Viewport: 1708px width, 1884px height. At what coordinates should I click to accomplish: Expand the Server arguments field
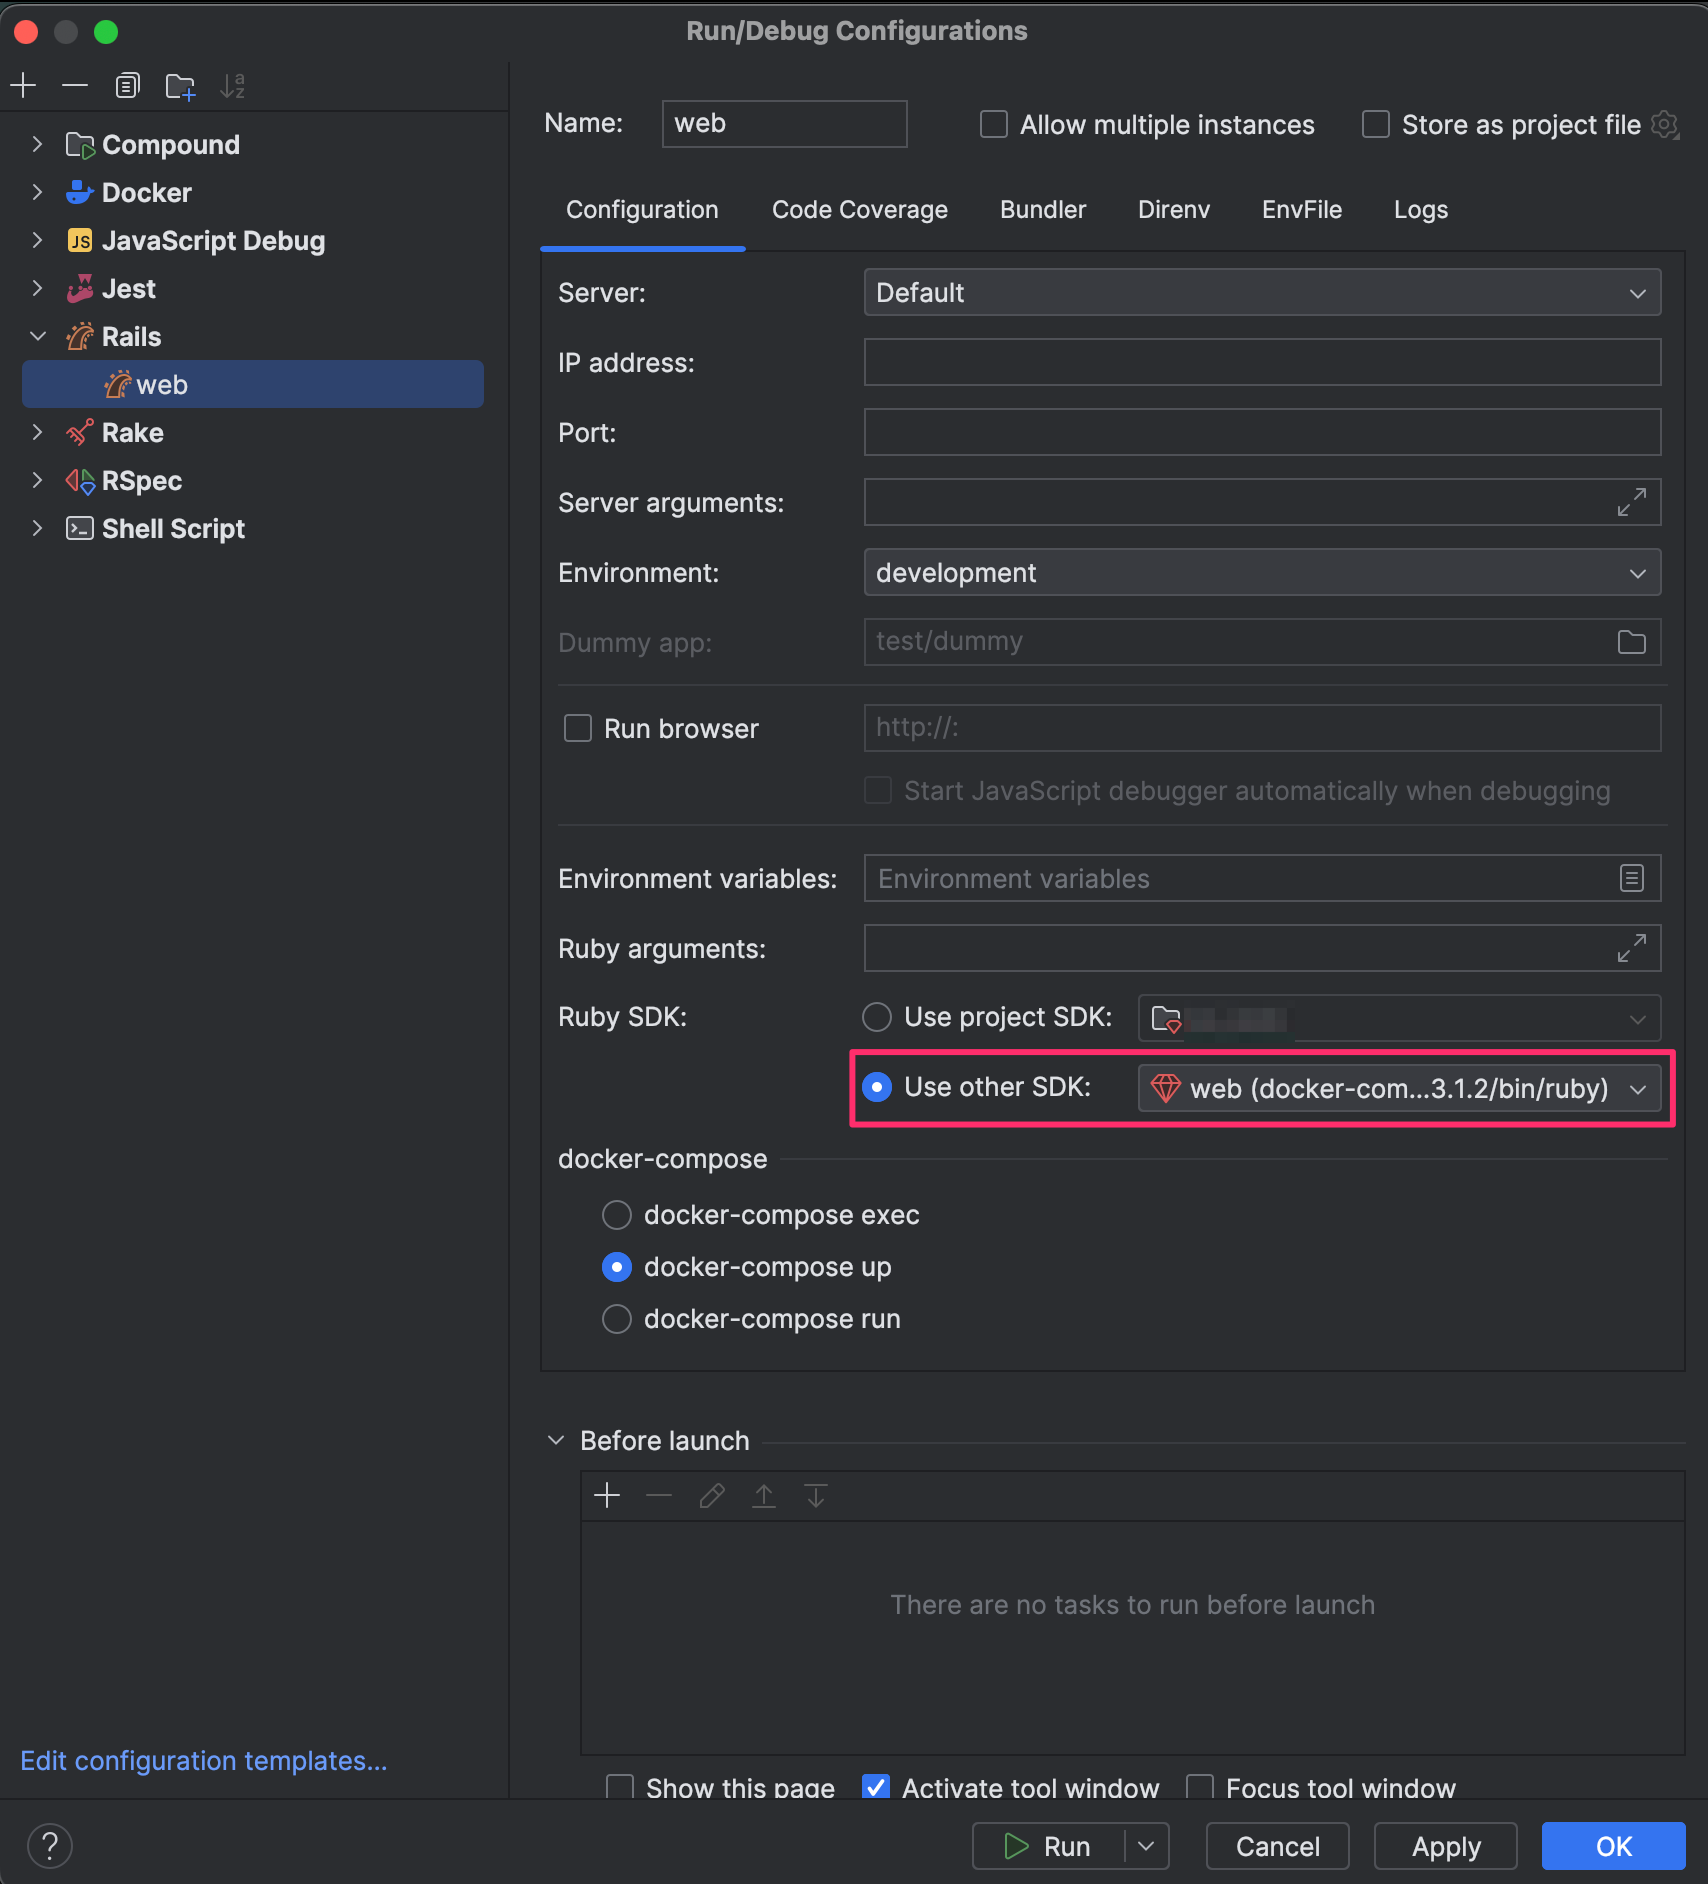tap(1631, 502)
